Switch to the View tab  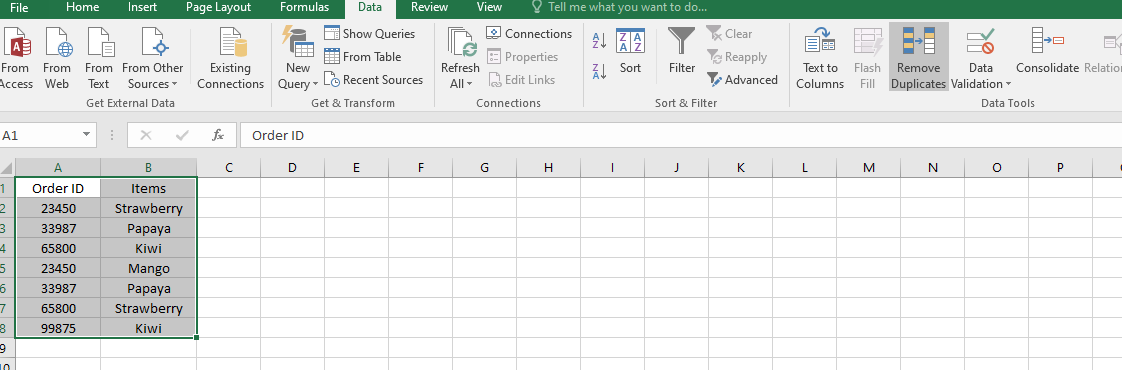click(489, 7)
